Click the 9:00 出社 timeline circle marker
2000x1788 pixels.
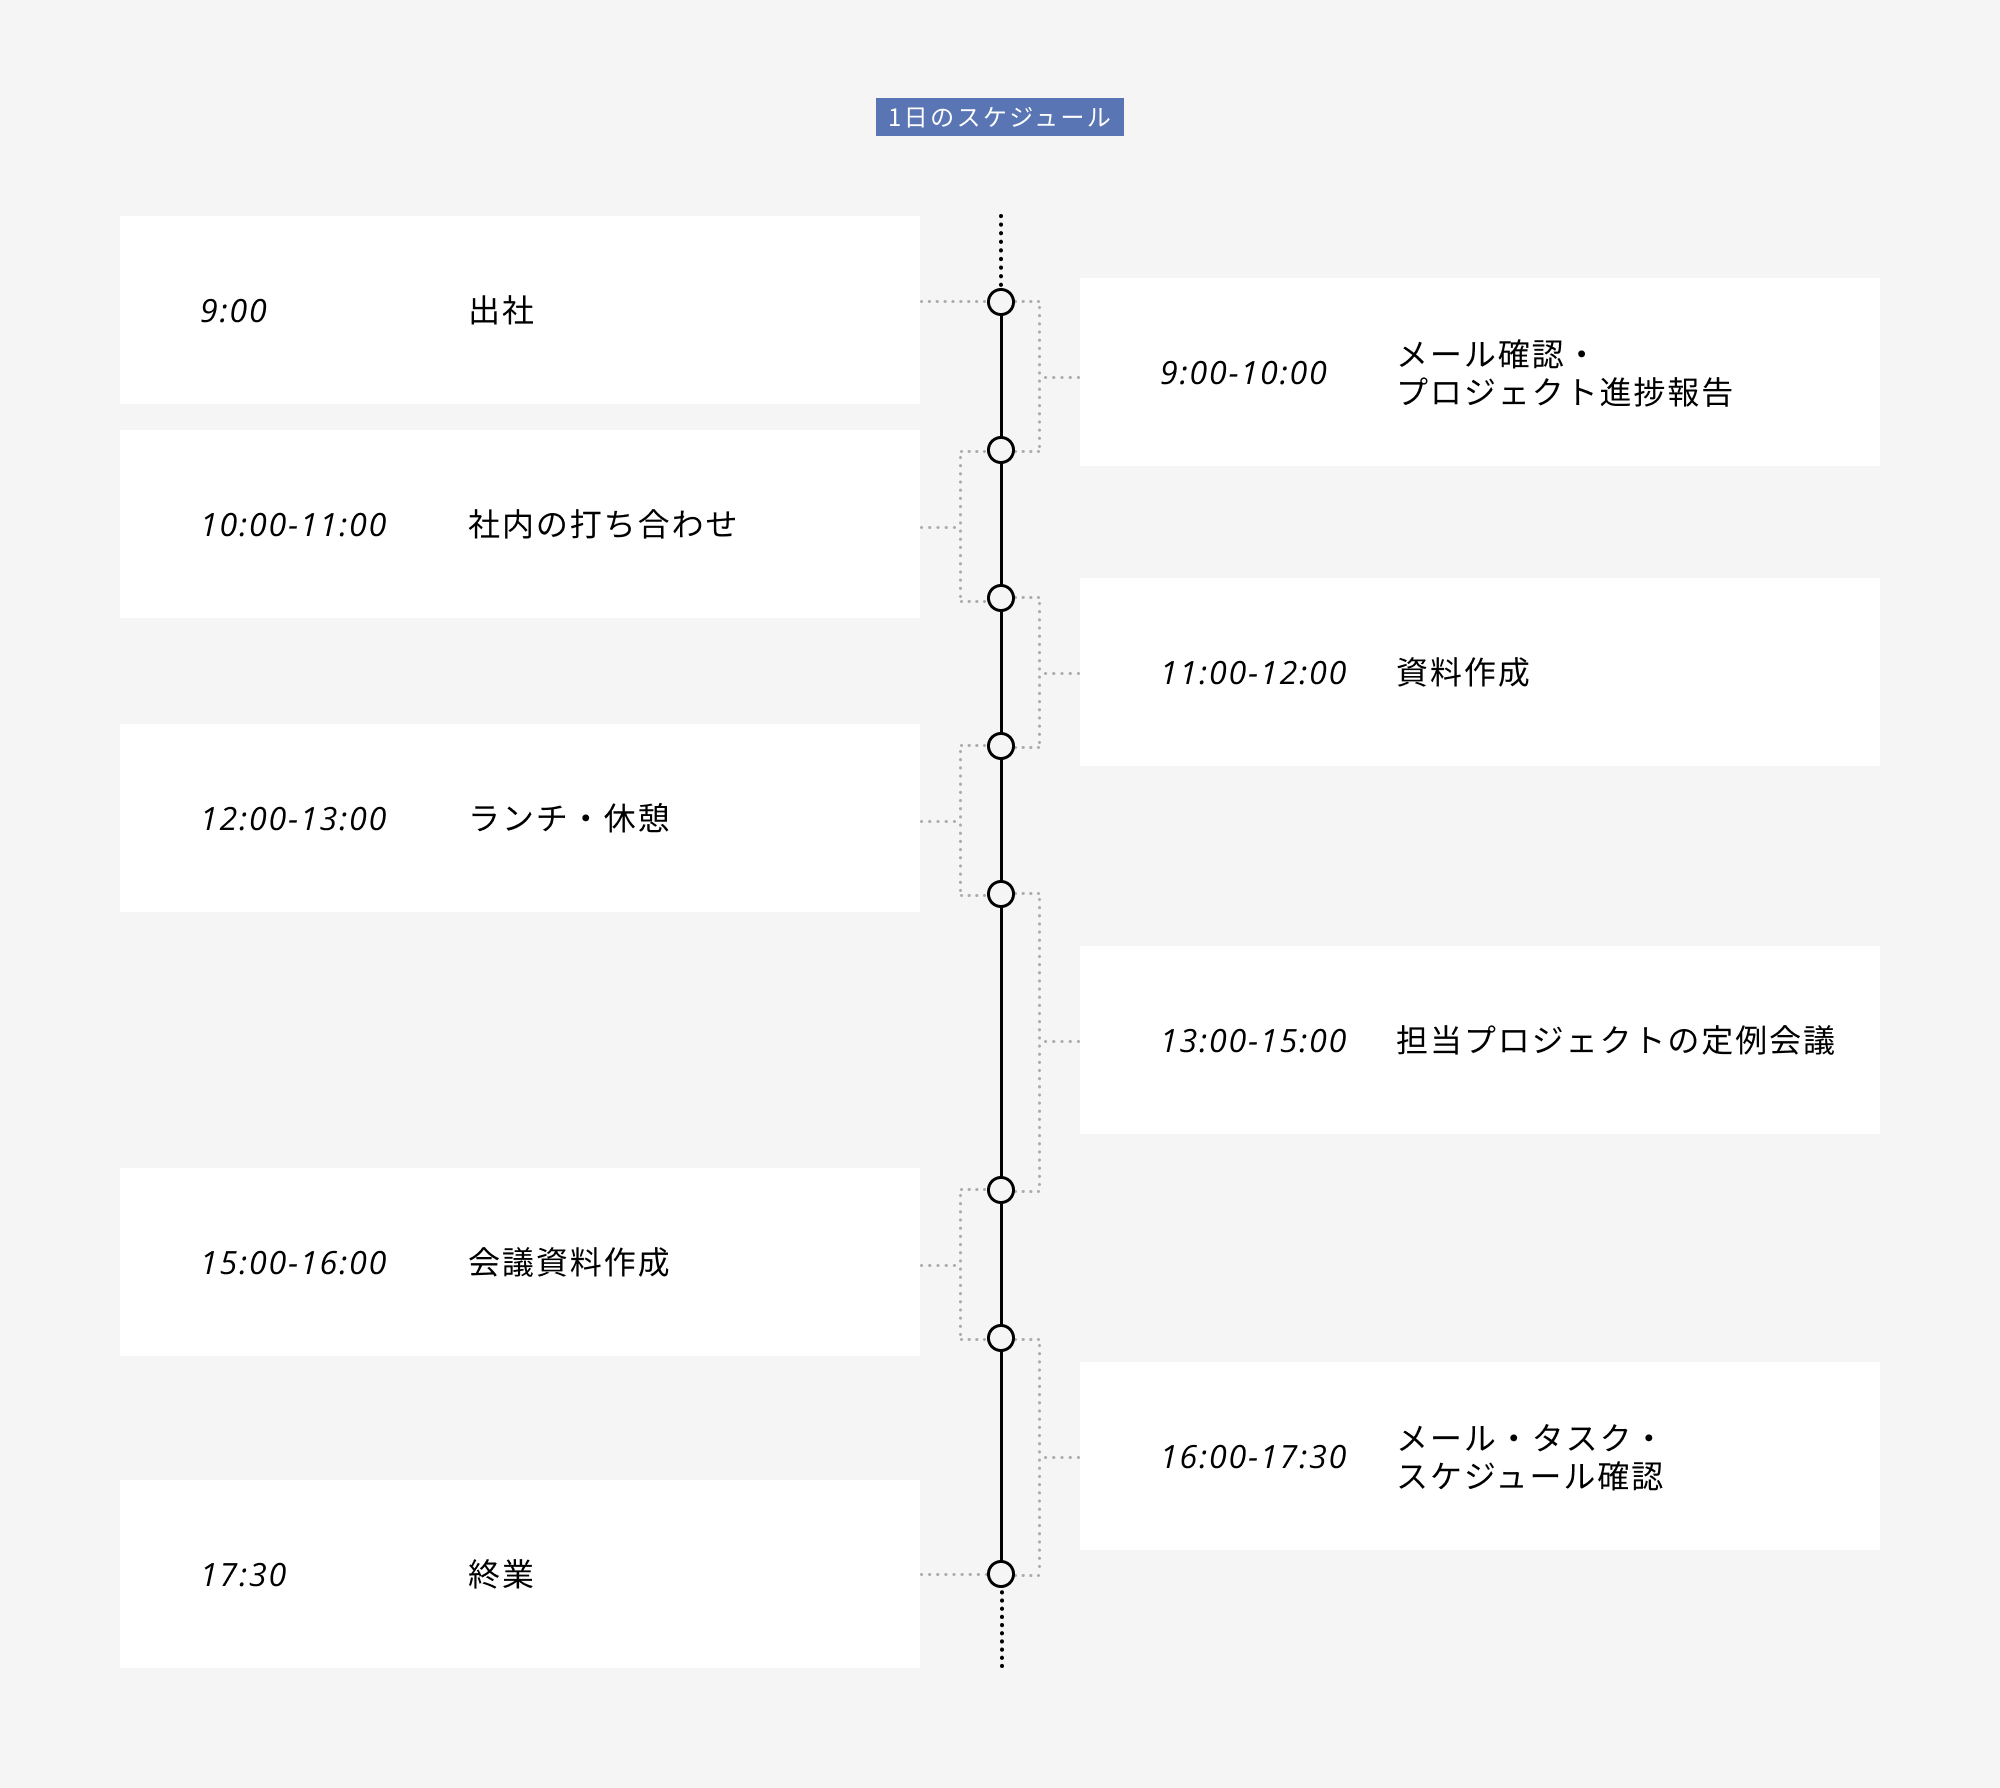coord(1001,302)
